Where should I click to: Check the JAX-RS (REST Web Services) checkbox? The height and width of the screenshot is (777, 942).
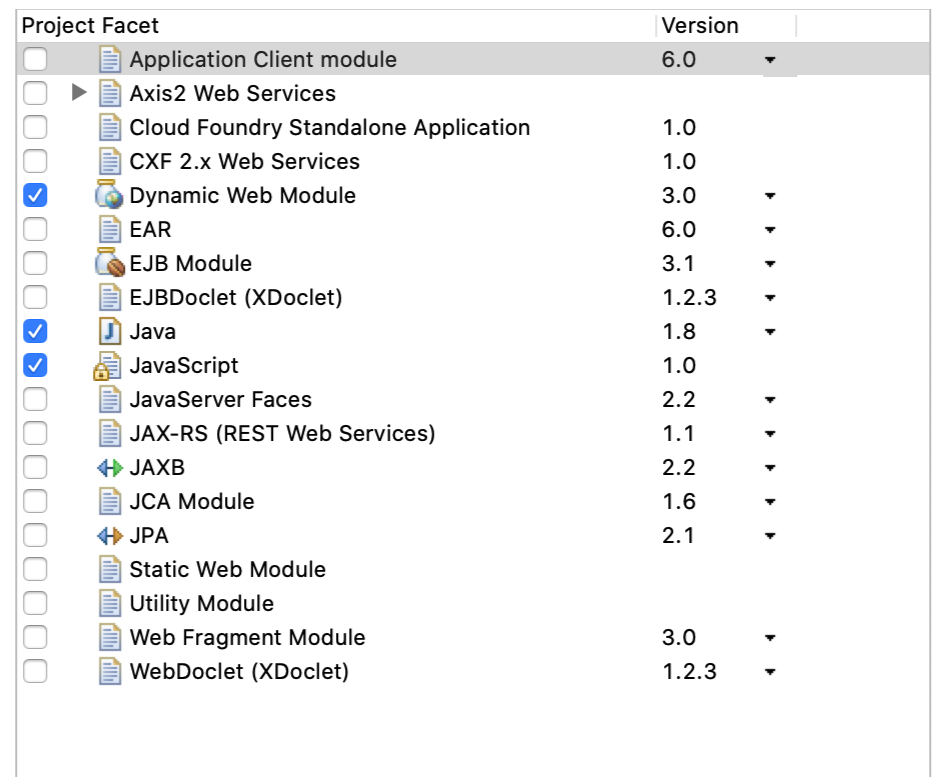(x=35, y=433)
